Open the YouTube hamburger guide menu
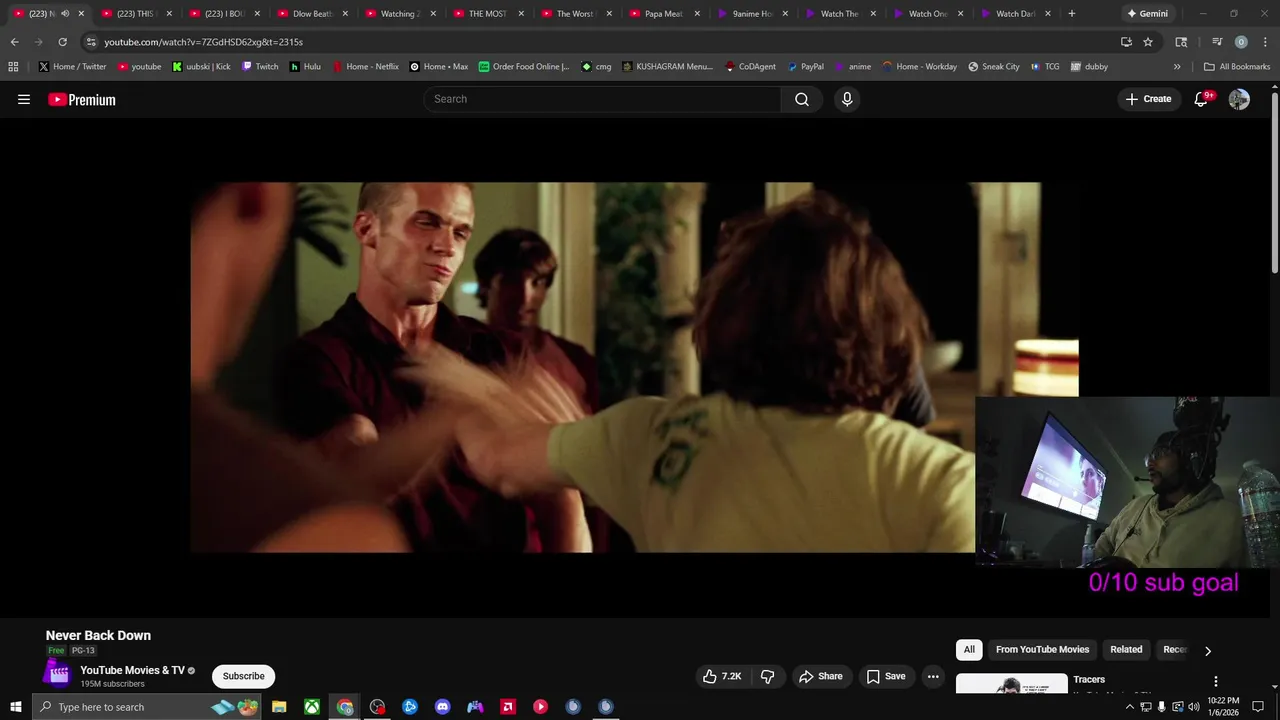1280x720 pixels. click(24, 99)
